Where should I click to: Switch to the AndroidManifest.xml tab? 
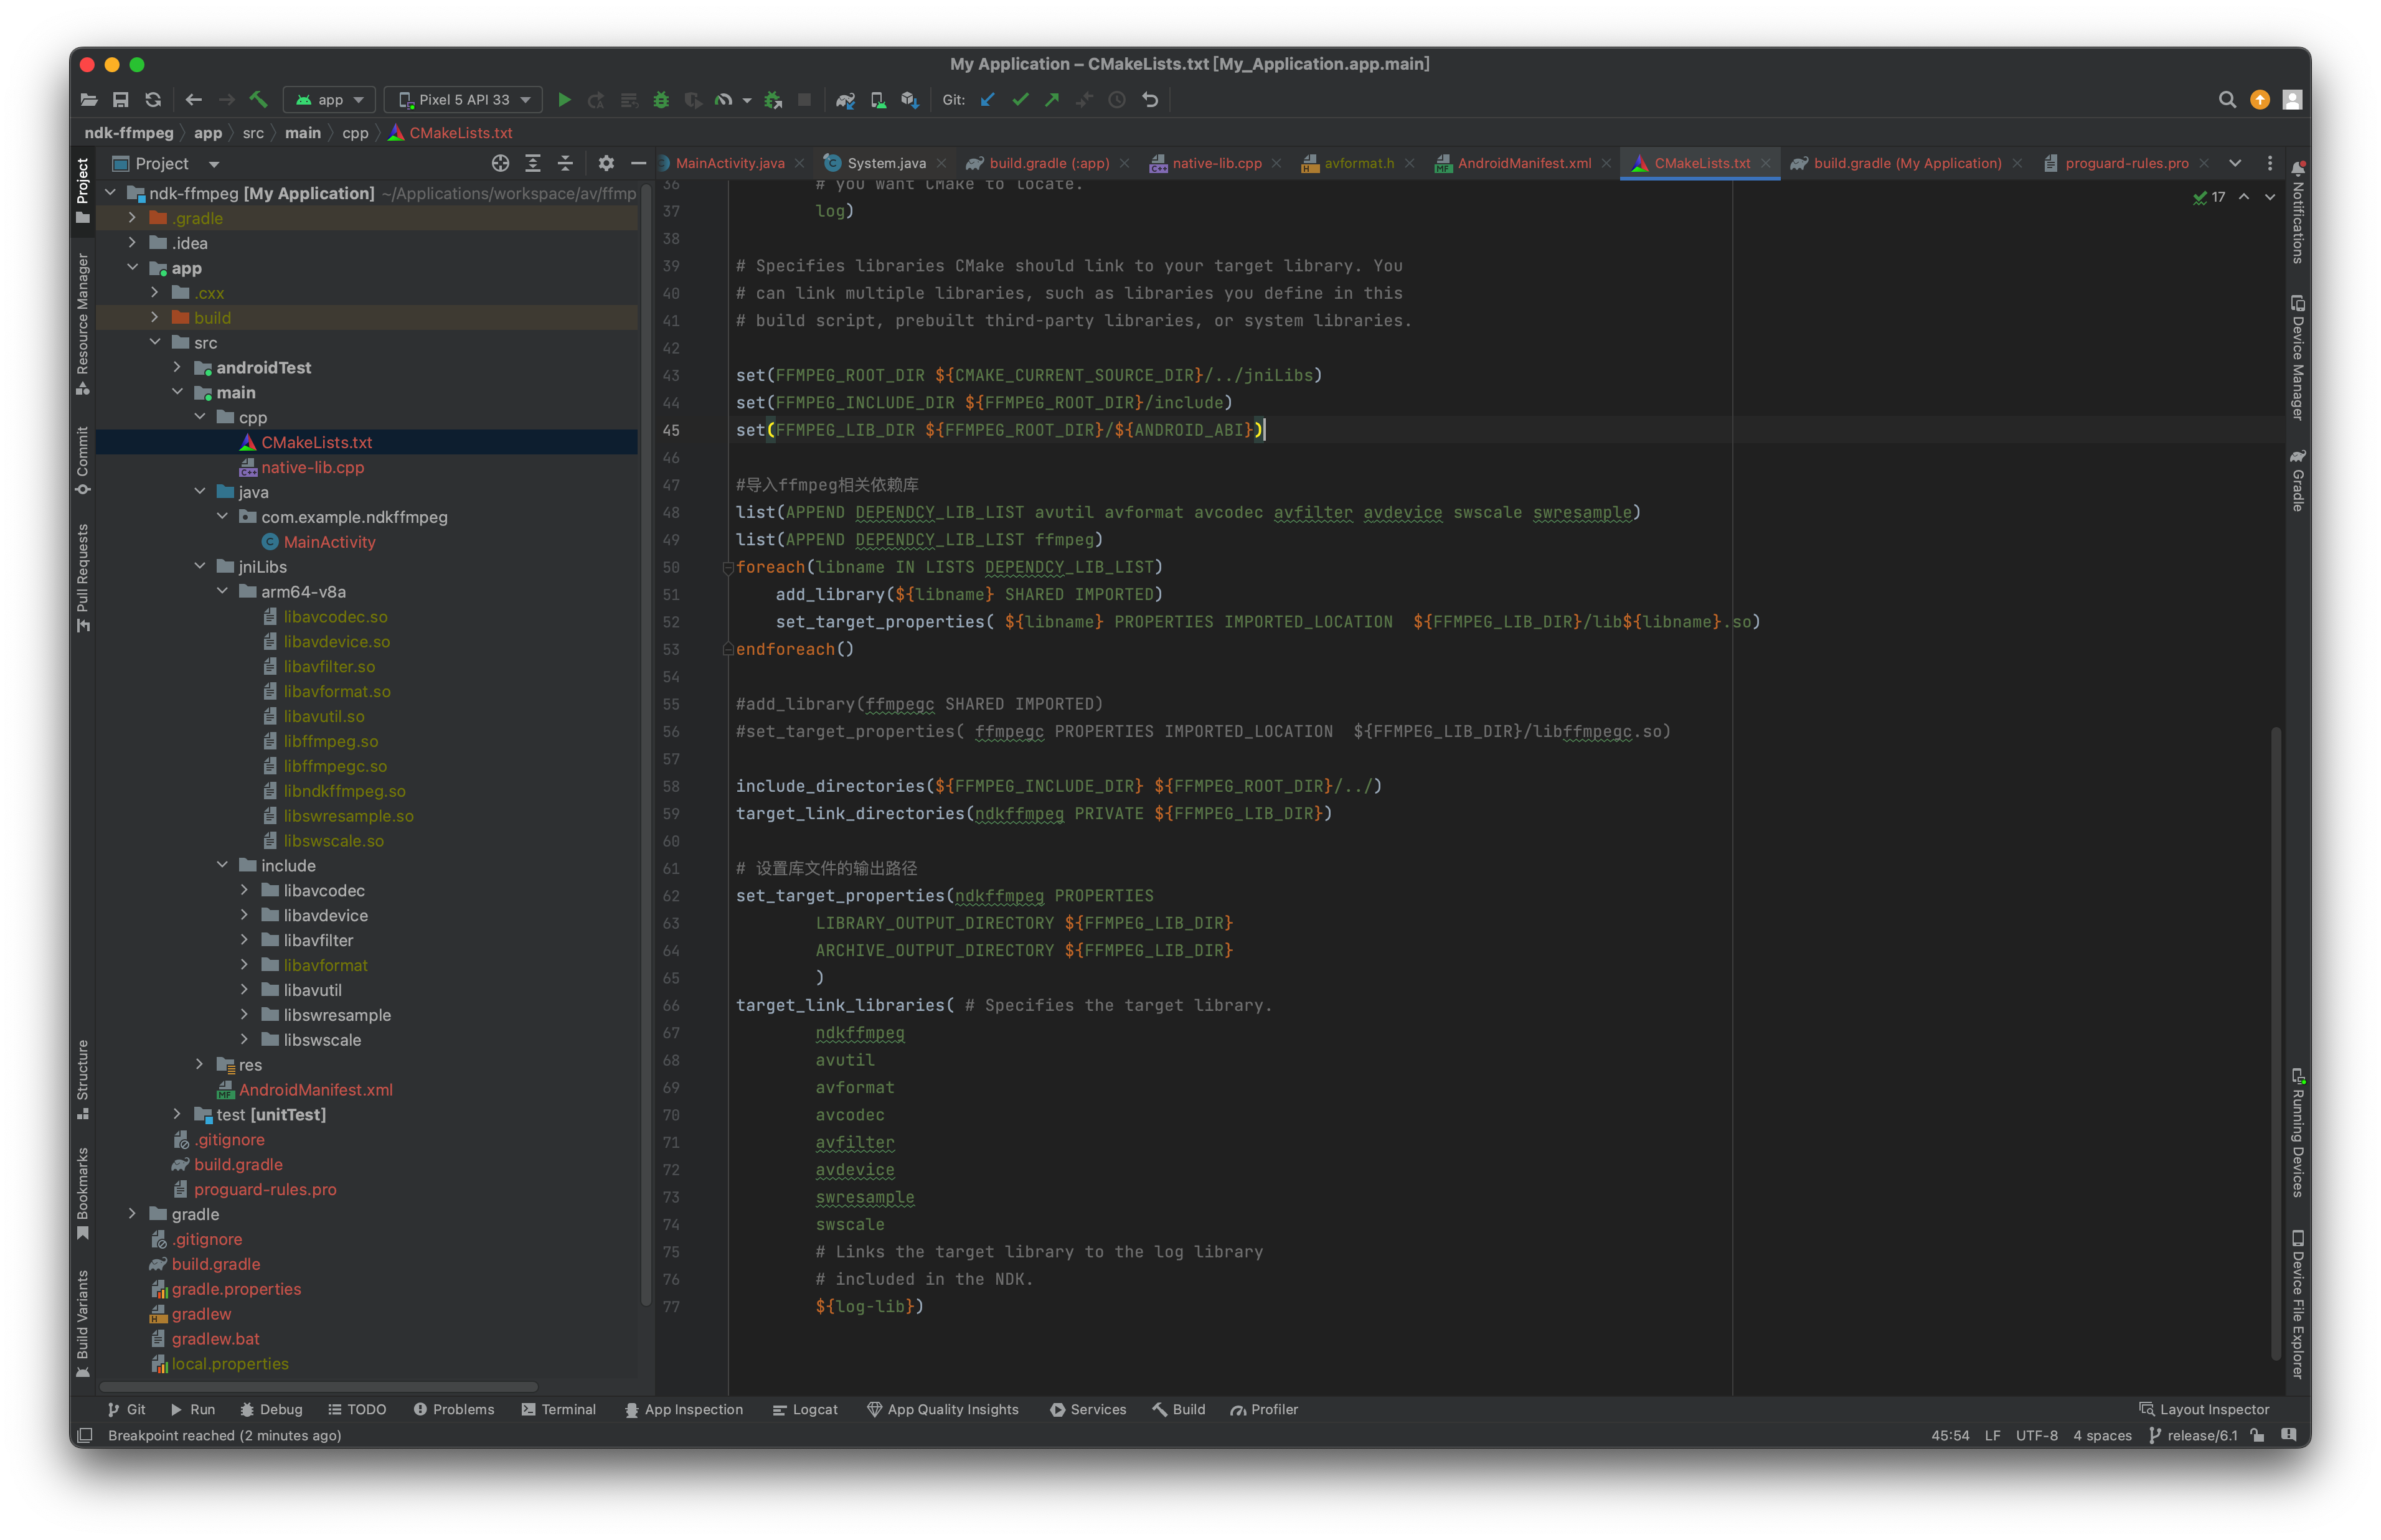[x=1524, y=163]
